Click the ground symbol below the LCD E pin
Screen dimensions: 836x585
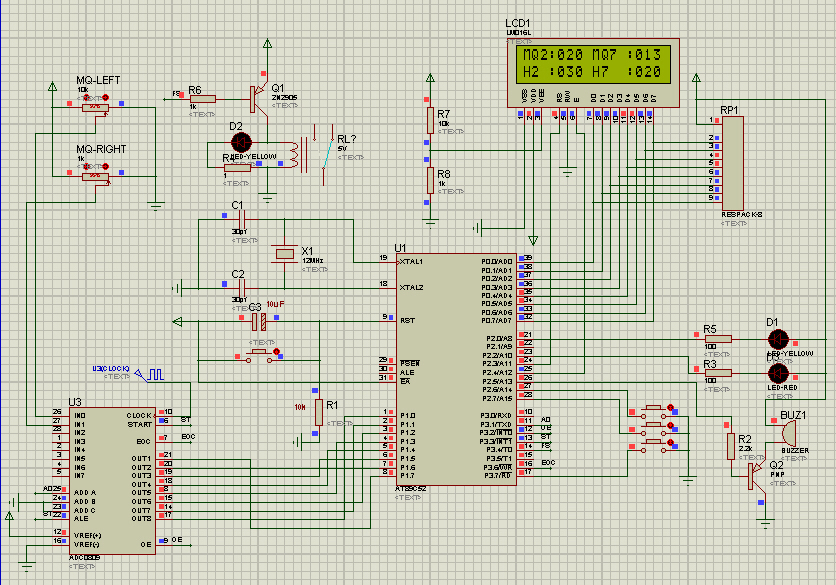[568, 173]
